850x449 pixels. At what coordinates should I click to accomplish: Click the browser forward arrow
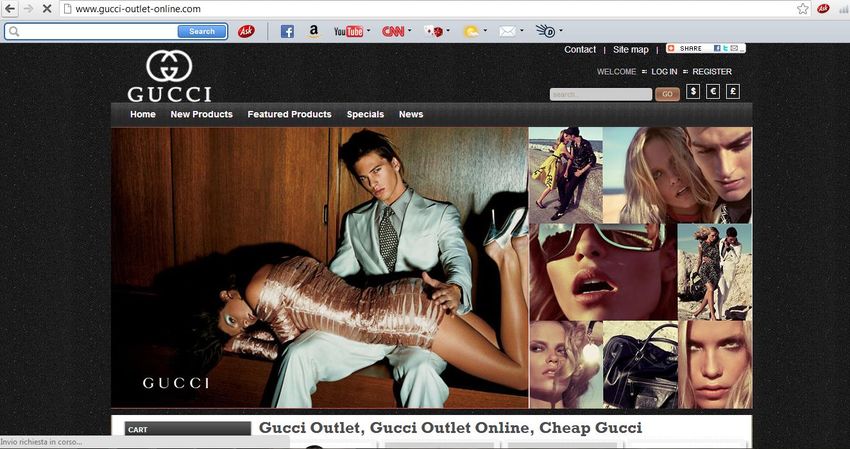click(28, 9)
